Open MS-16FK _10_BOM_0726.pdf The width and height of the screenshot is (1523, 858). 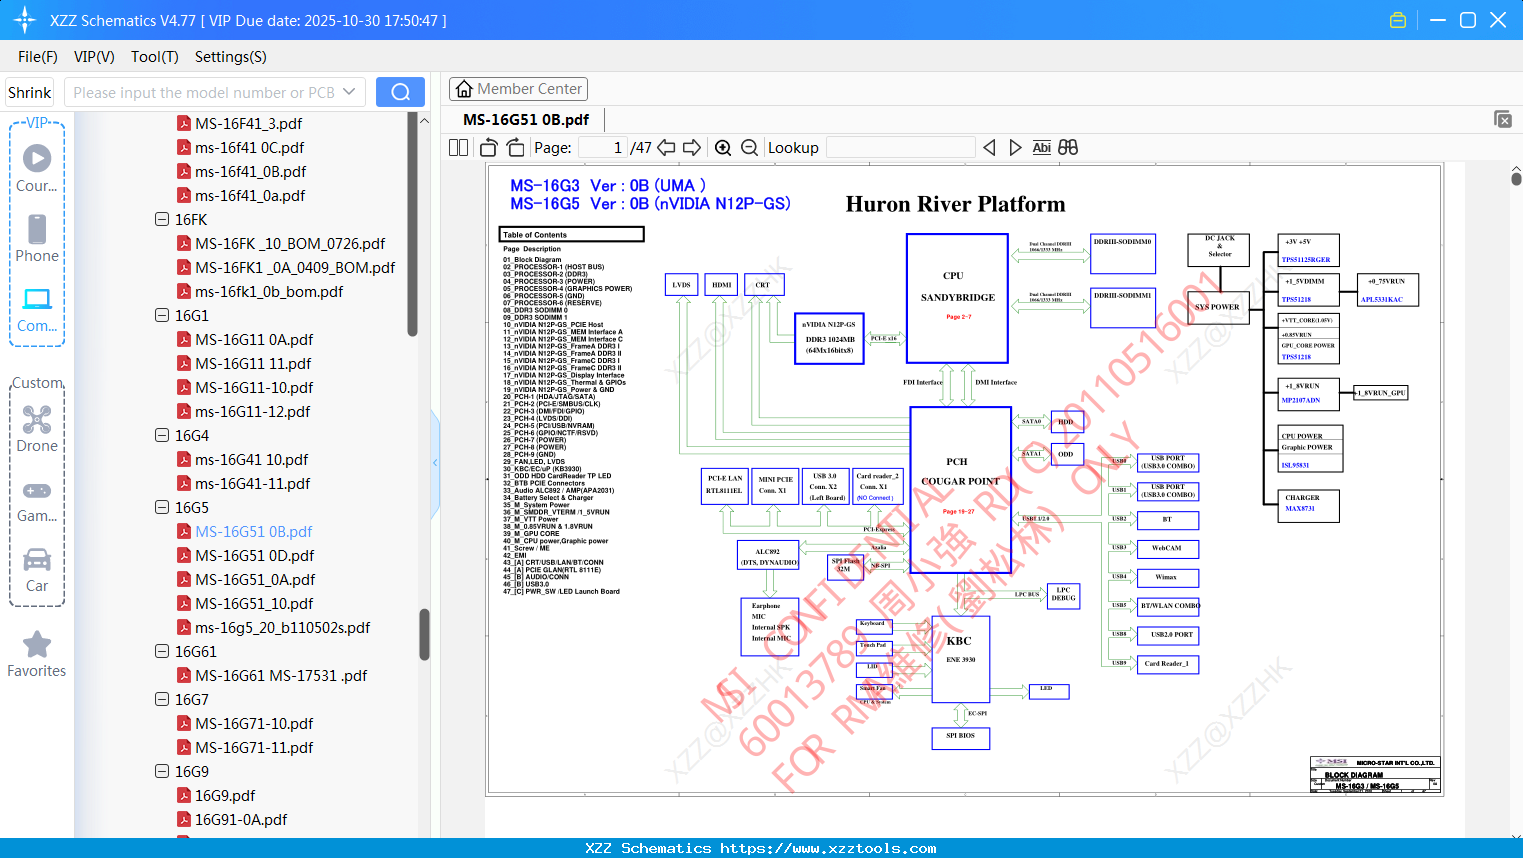click(290, 243)
